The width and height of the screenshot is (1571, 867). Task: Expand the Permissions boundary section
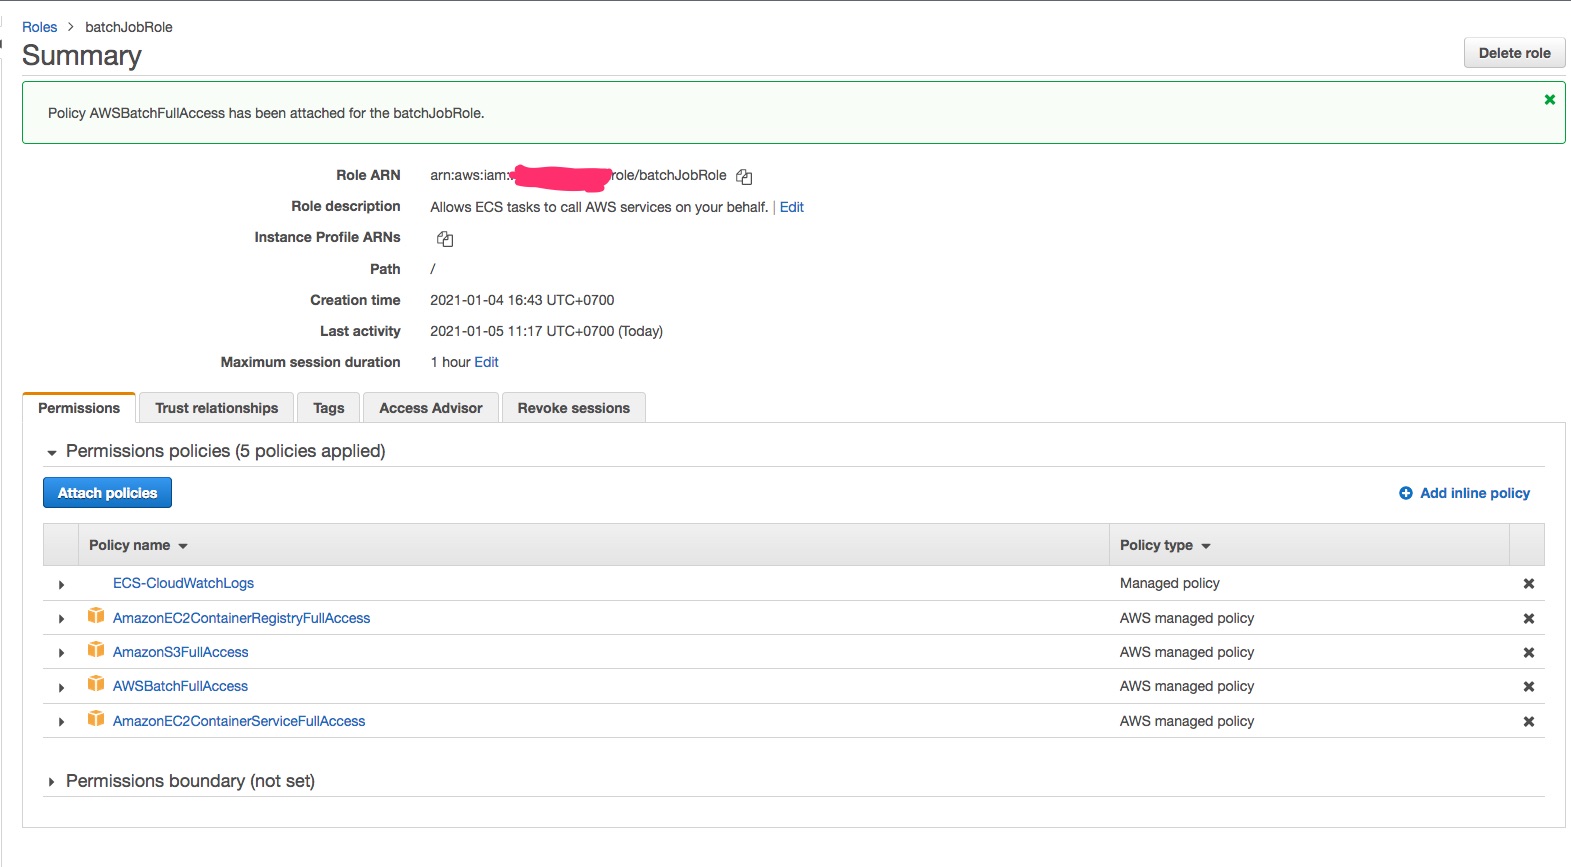coord(51,782)
